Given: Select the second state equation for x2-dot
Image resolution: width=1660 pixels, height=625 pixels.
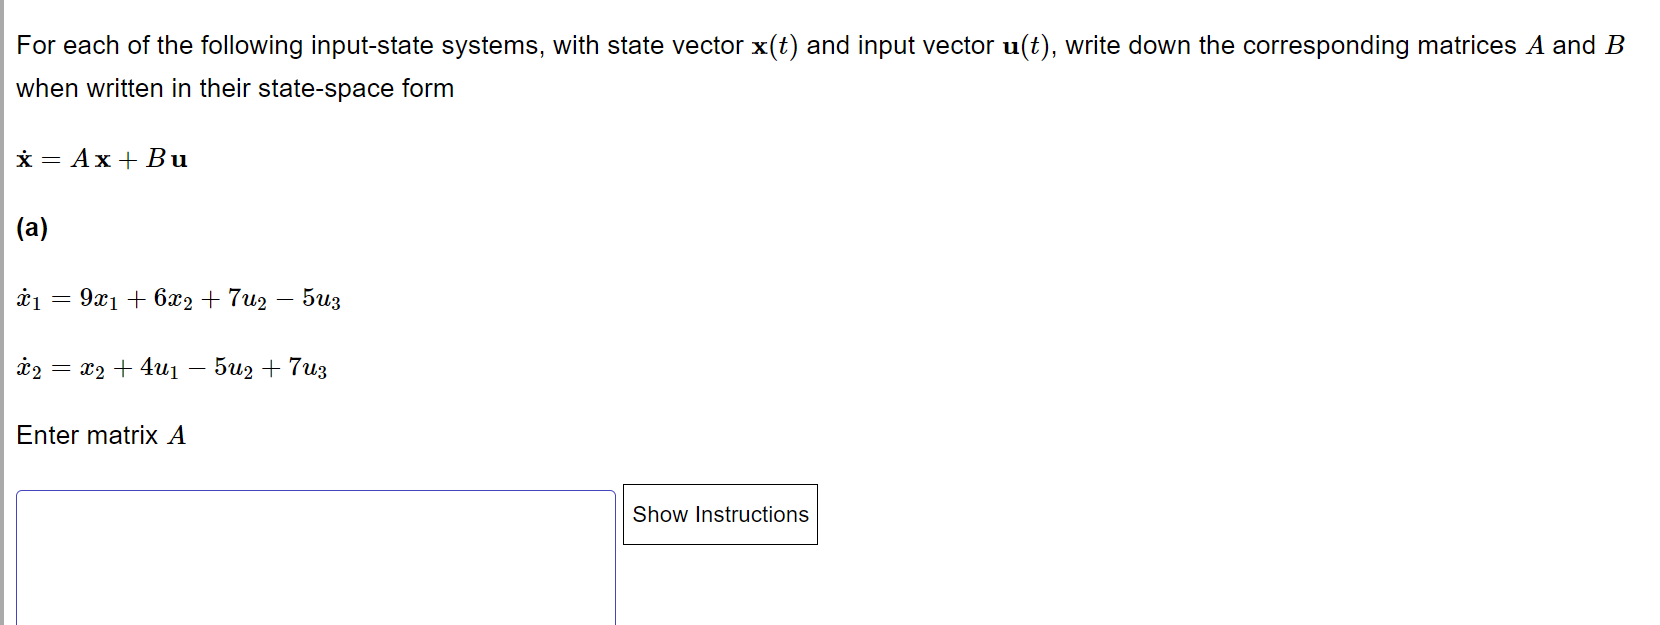Looking at the screenshot, I should (172, 368).
